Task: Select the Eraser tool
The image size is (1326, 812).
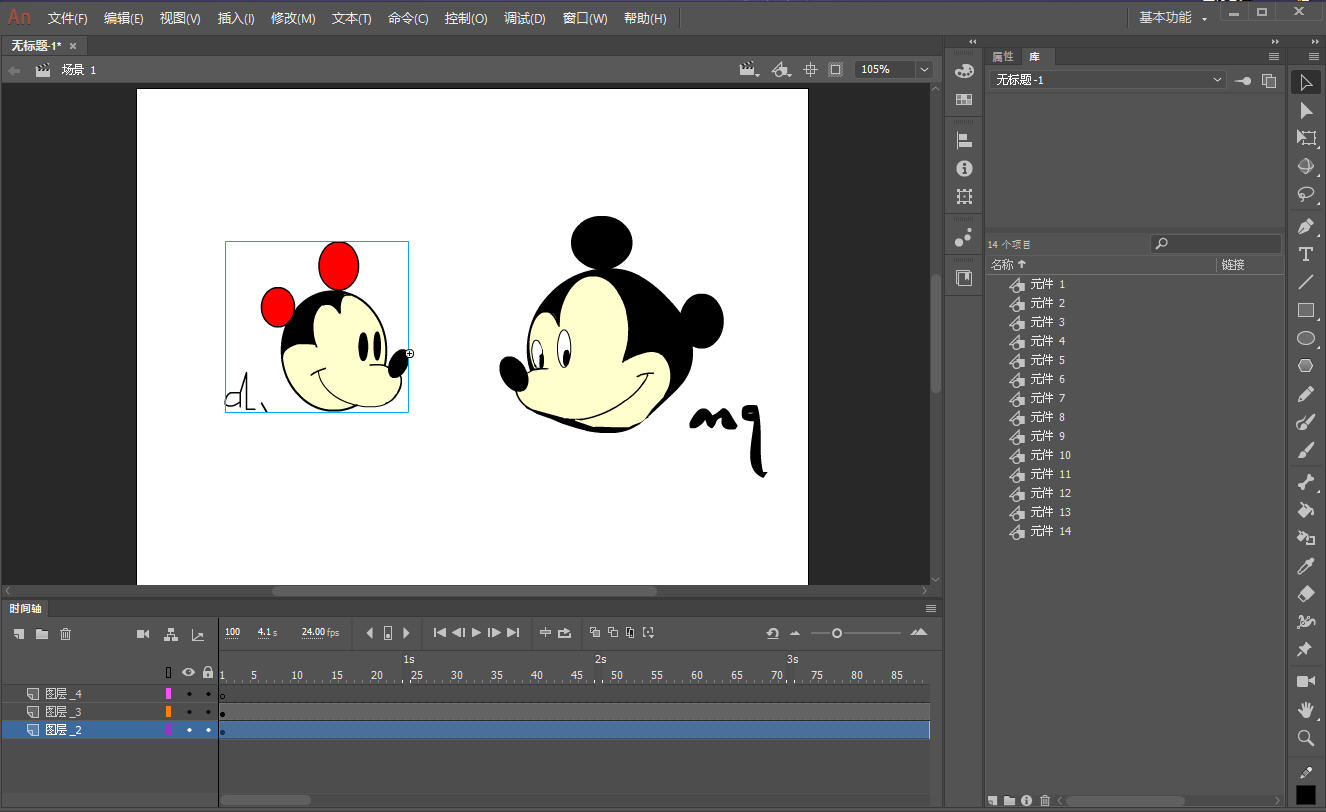Action: 1306,594
